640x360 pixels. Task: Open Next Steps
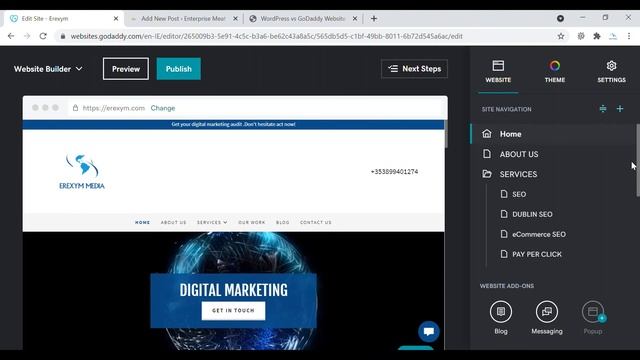pyautogui.click(x=414, y=69)
